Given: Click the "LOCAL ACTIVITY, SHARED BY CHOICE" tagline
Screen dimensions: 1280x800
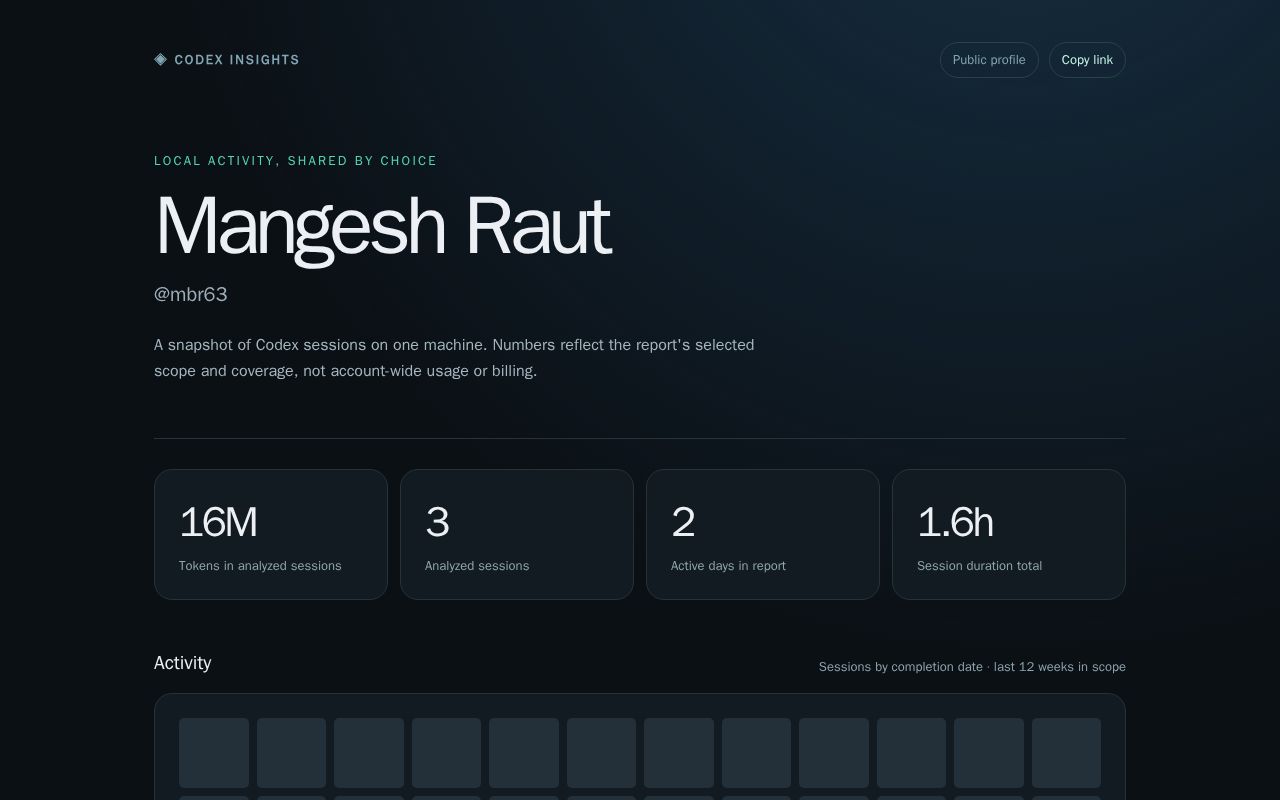Looking at the screenshot, I should click(296, 161).
